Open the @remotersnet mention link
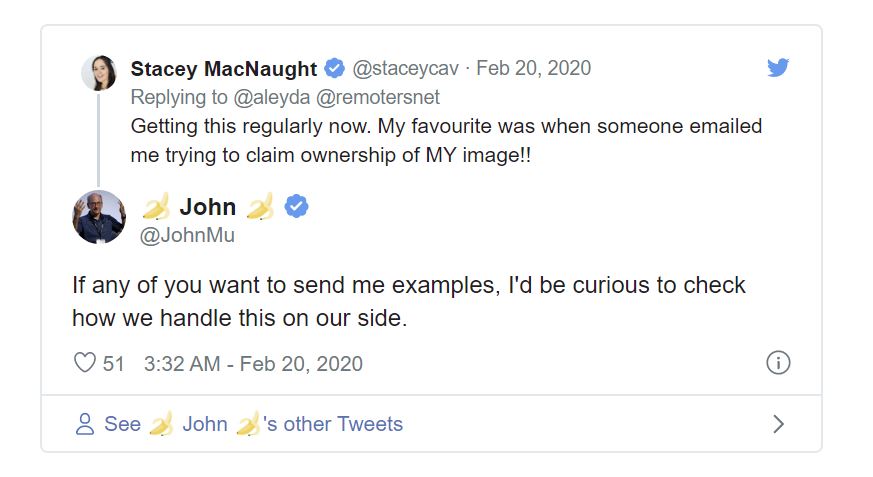This screenshot has width=873, height=477. 378,97
